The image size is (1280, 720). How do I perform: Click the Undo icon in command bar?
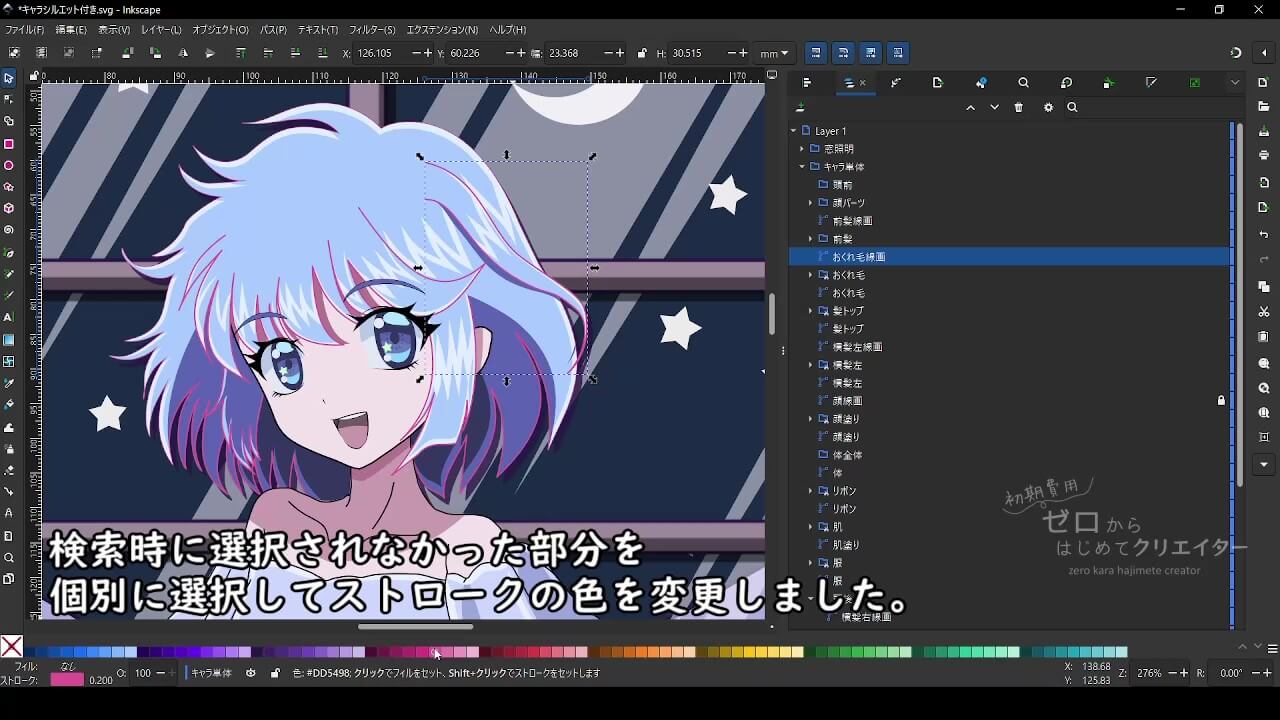[x=1264, y=235]
